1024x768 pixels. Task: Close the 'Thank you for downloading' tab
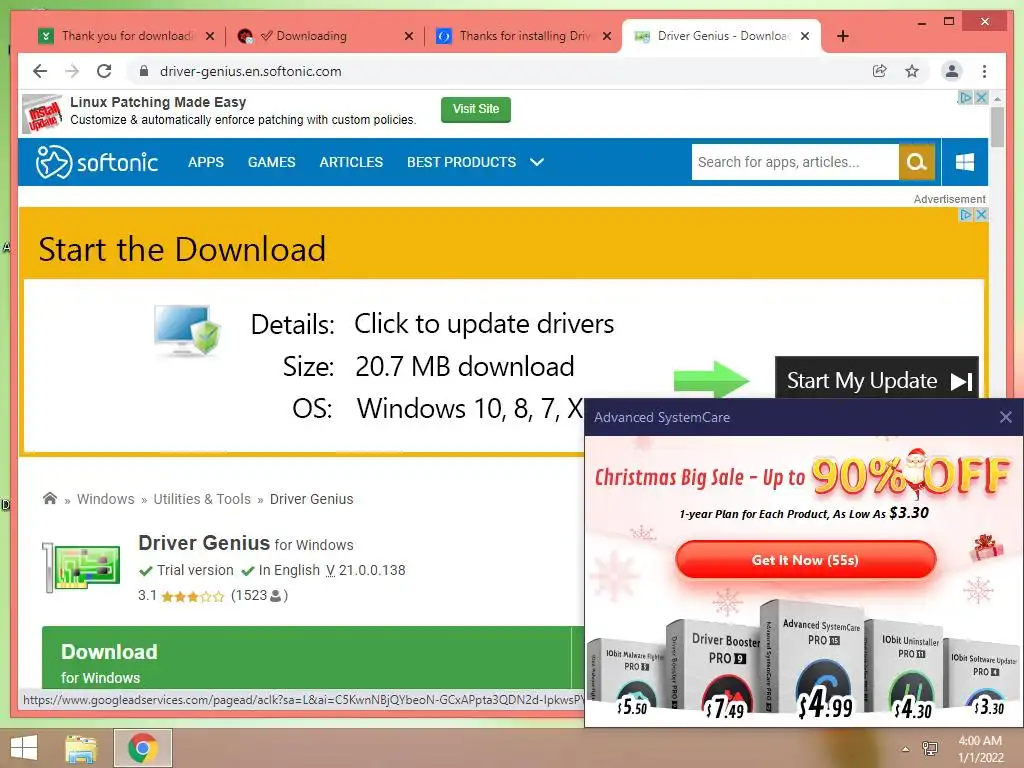[210, 36]
